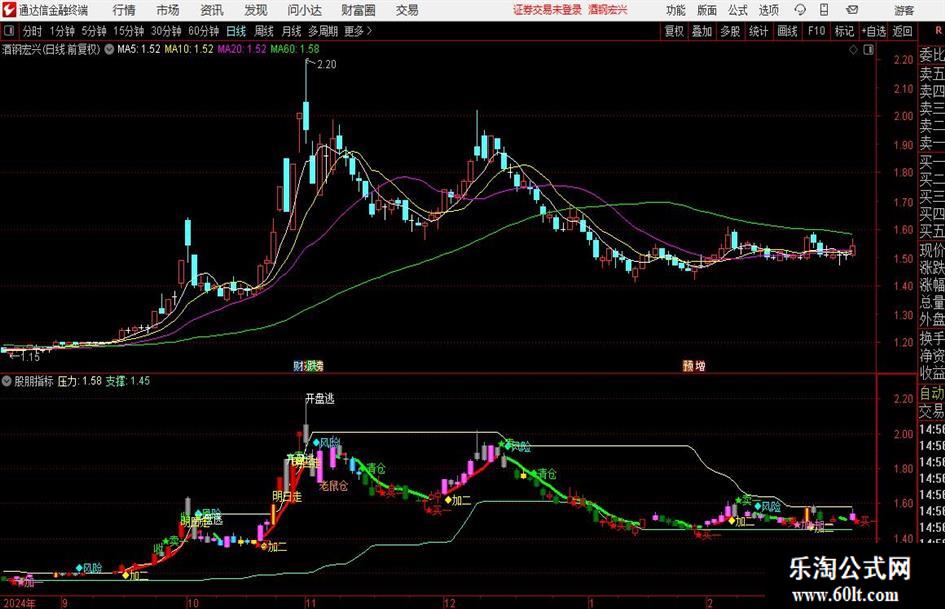Open the customer service headset icon

[x=800, y=10]
